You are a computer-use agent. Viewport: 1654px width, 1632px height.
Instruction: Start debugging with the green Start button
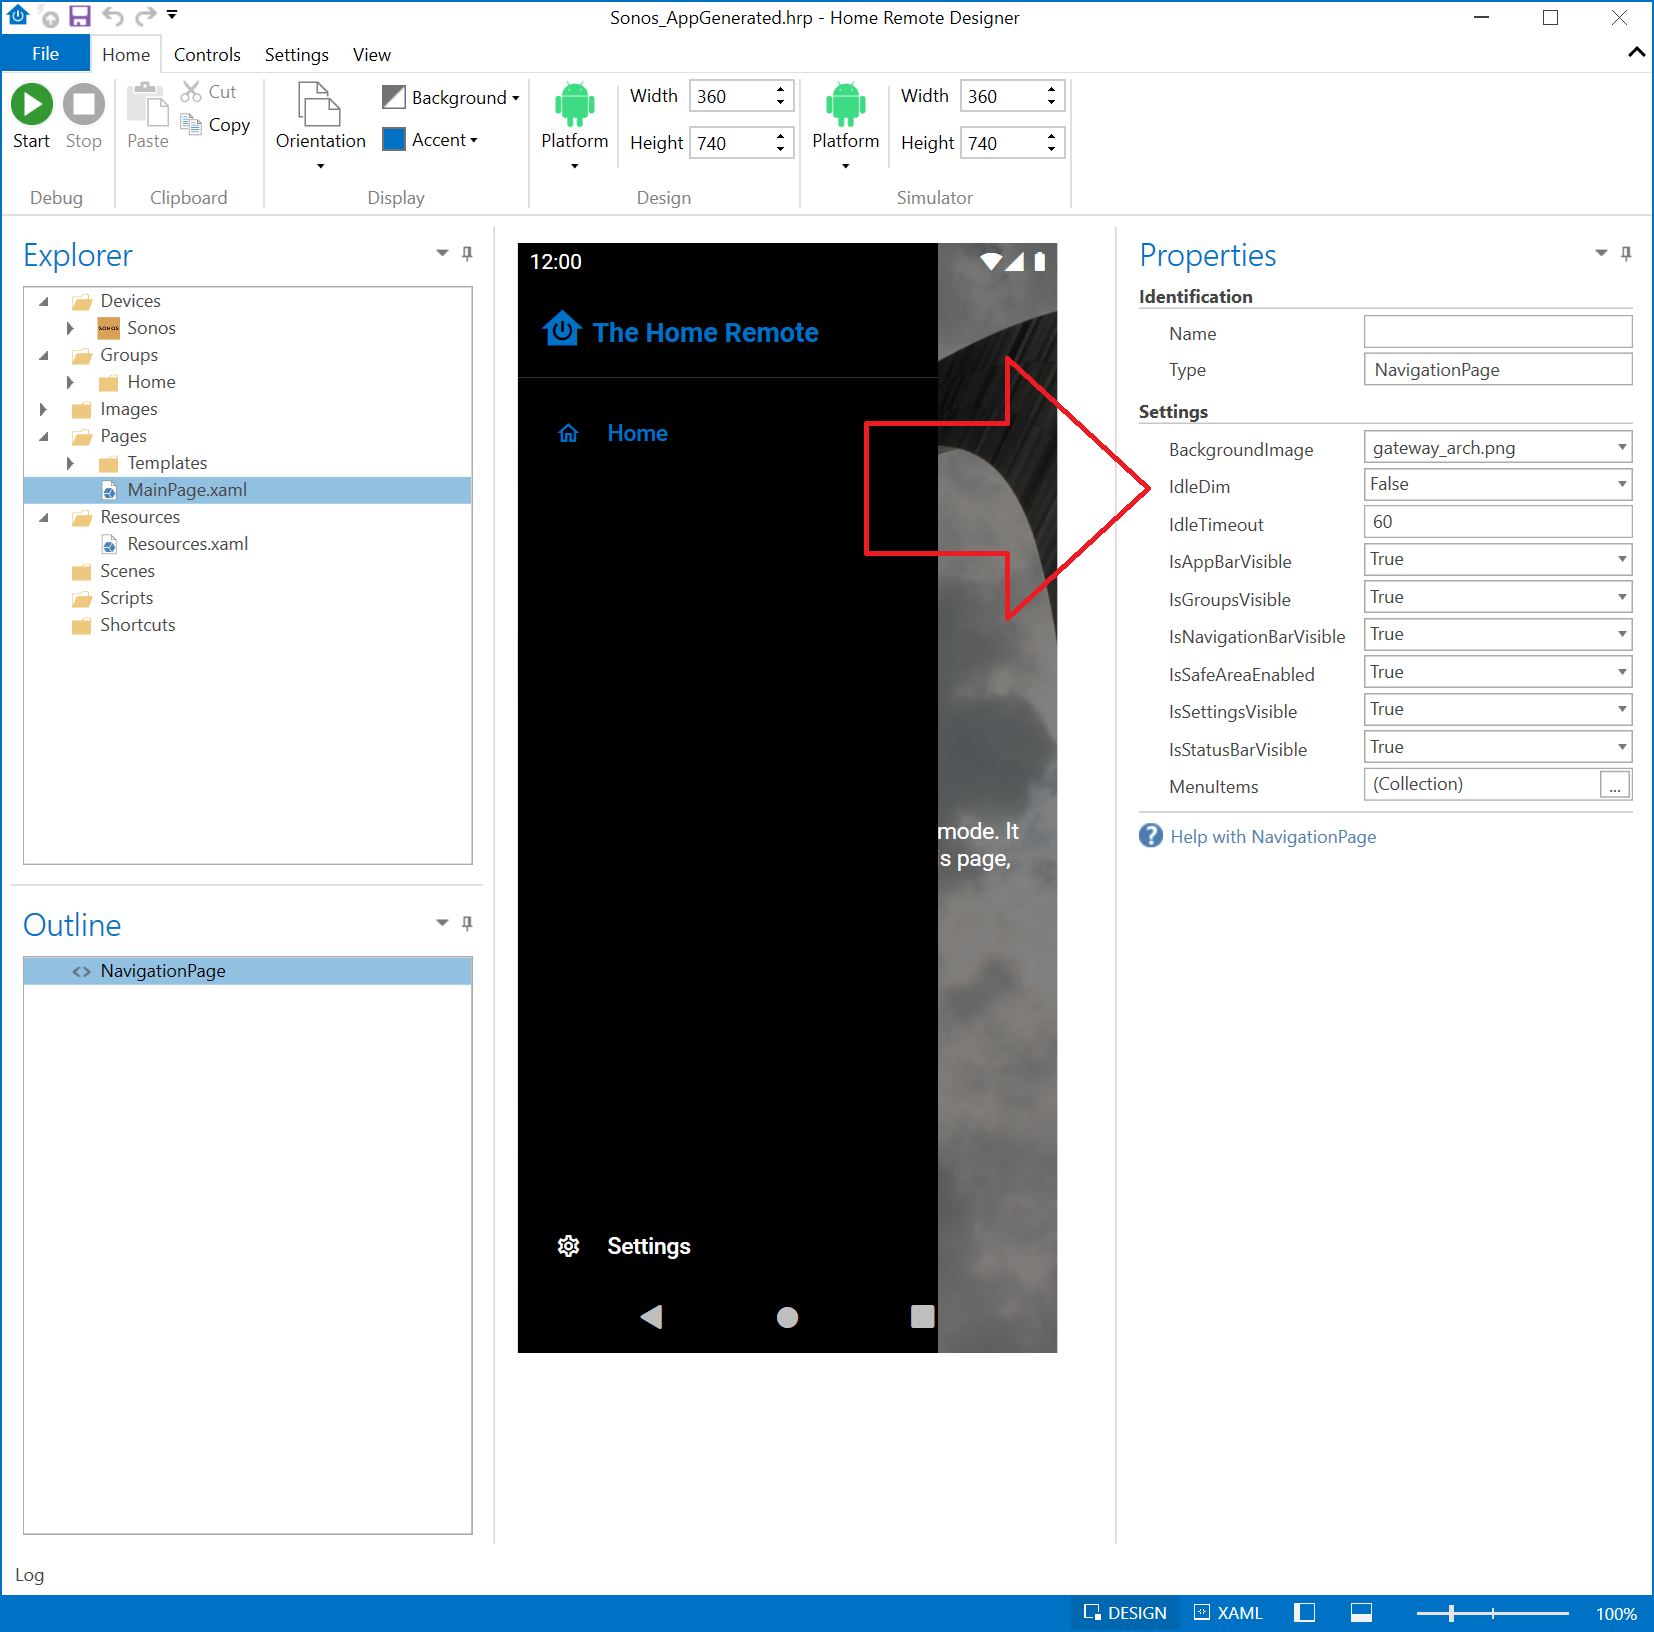pos(31,104)
